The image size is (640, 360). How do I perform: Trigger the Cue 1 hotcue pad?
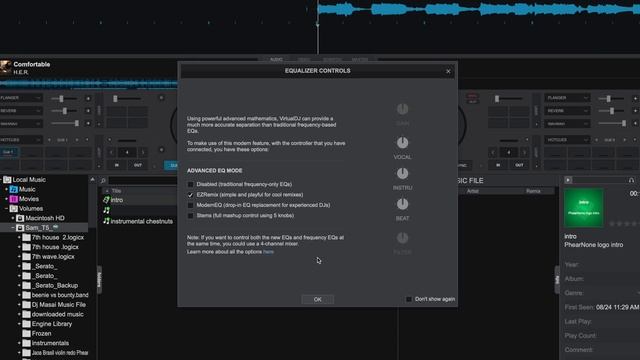point(9,152)
